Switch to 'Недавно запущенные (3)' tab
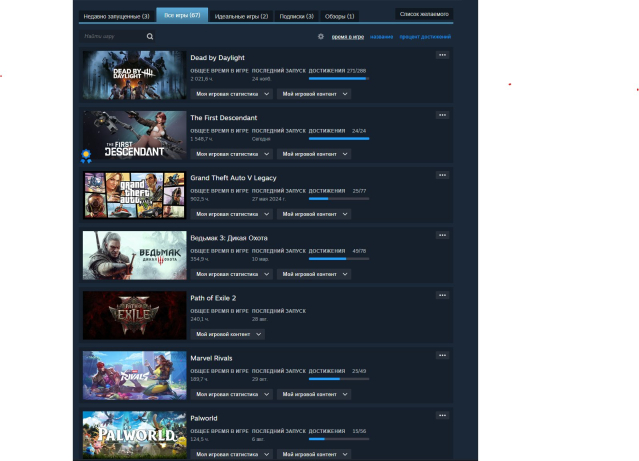This screenshot has height=461, width=639. [117, 16]
